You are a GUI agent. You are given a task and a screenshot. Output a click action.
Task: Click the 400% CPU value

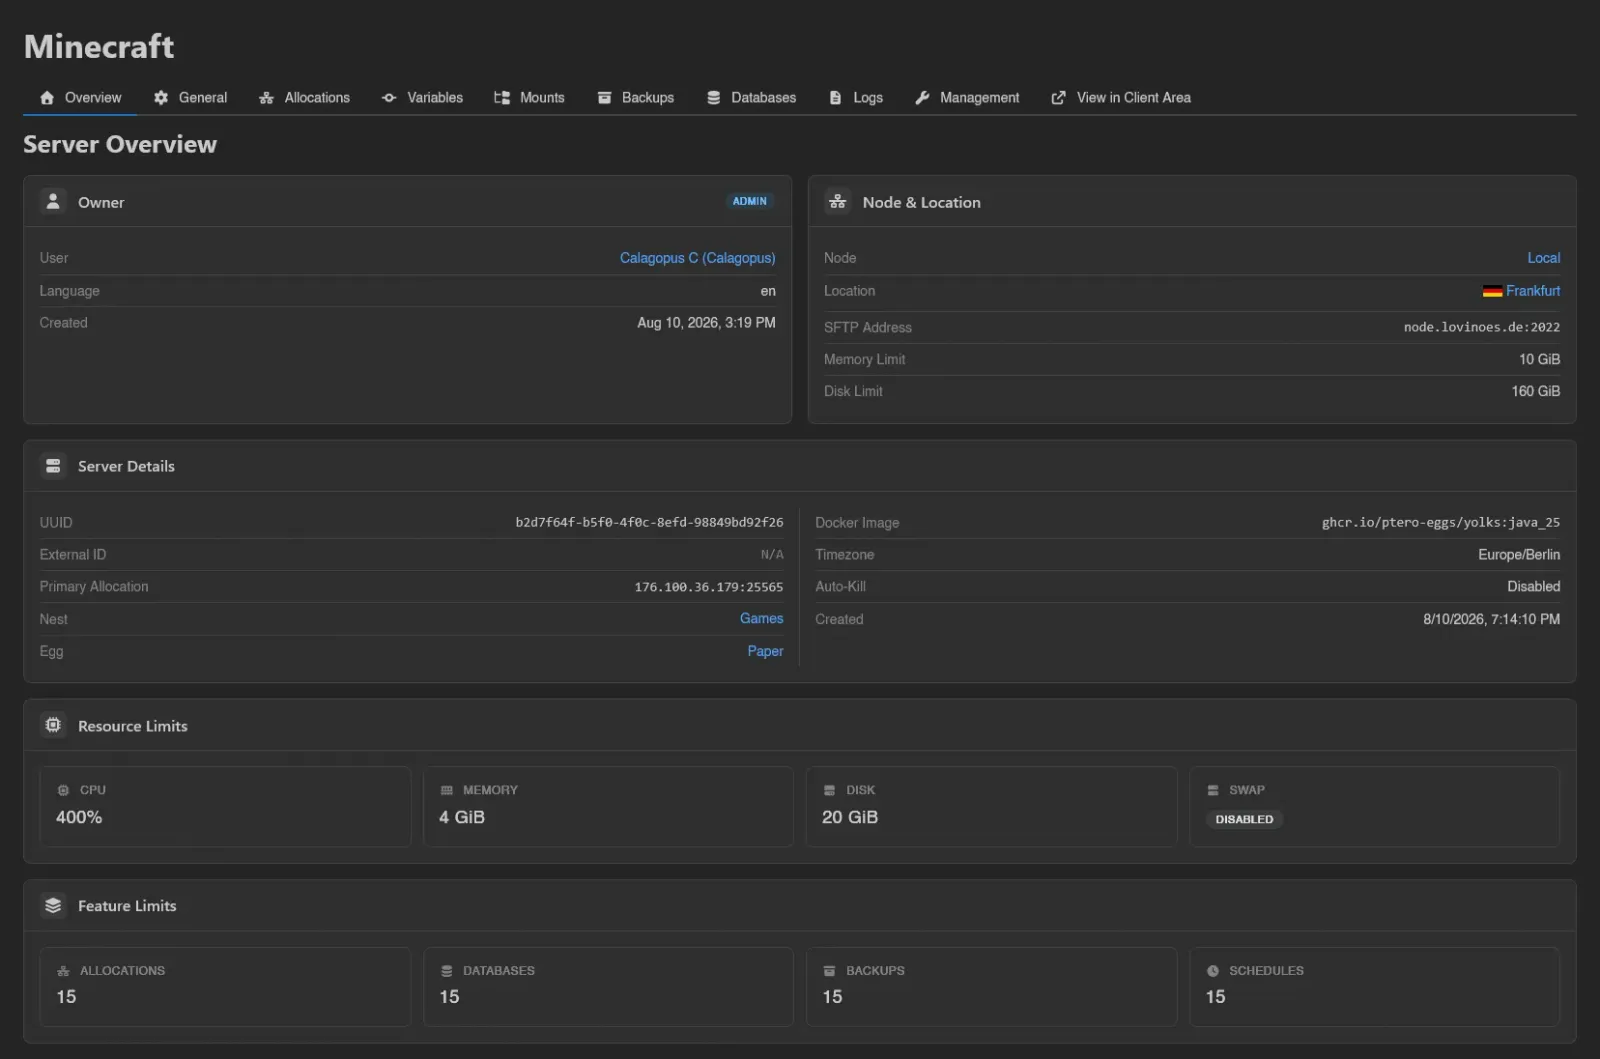click(79, 817)
